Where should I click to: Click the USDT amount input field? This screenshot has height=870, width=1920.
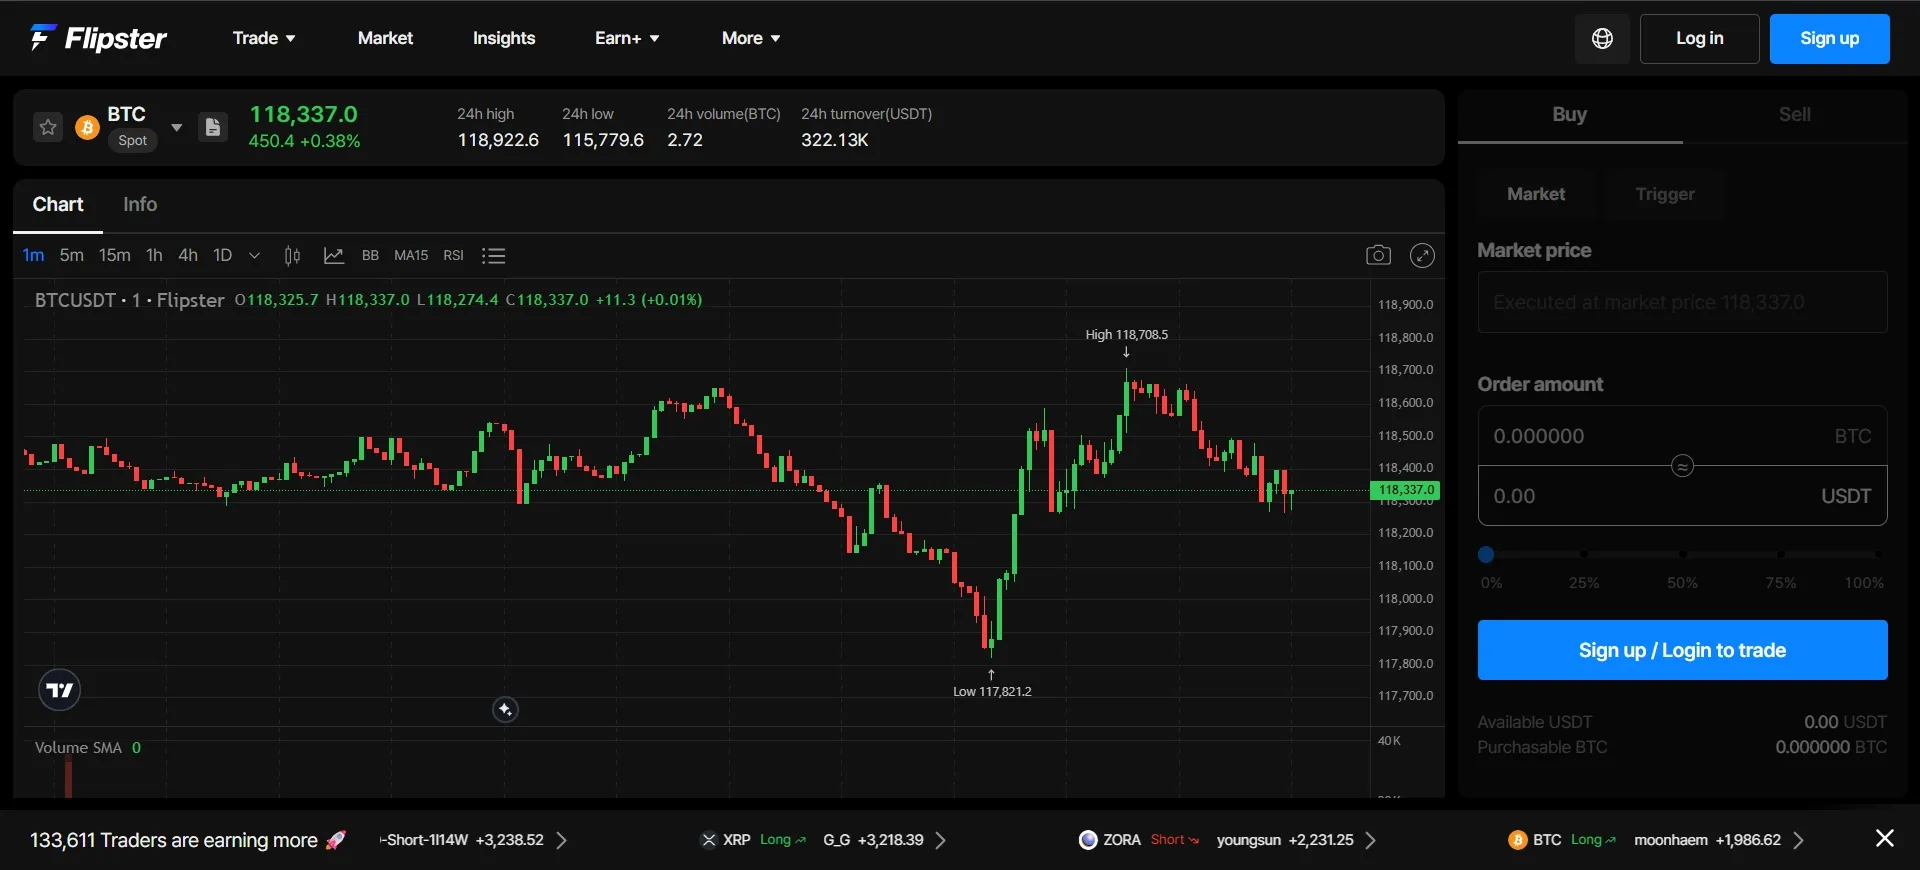point(1683,496)
